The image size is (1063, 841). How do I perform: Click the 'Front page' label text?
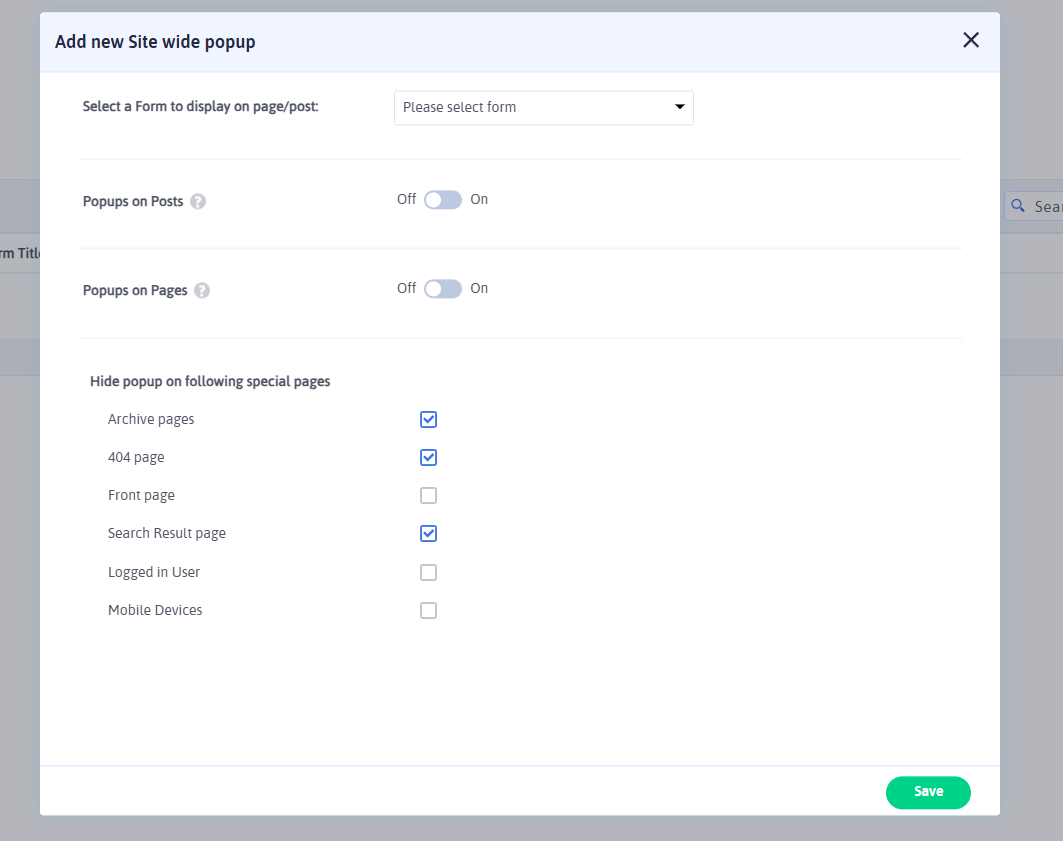(x=141, y=496)
